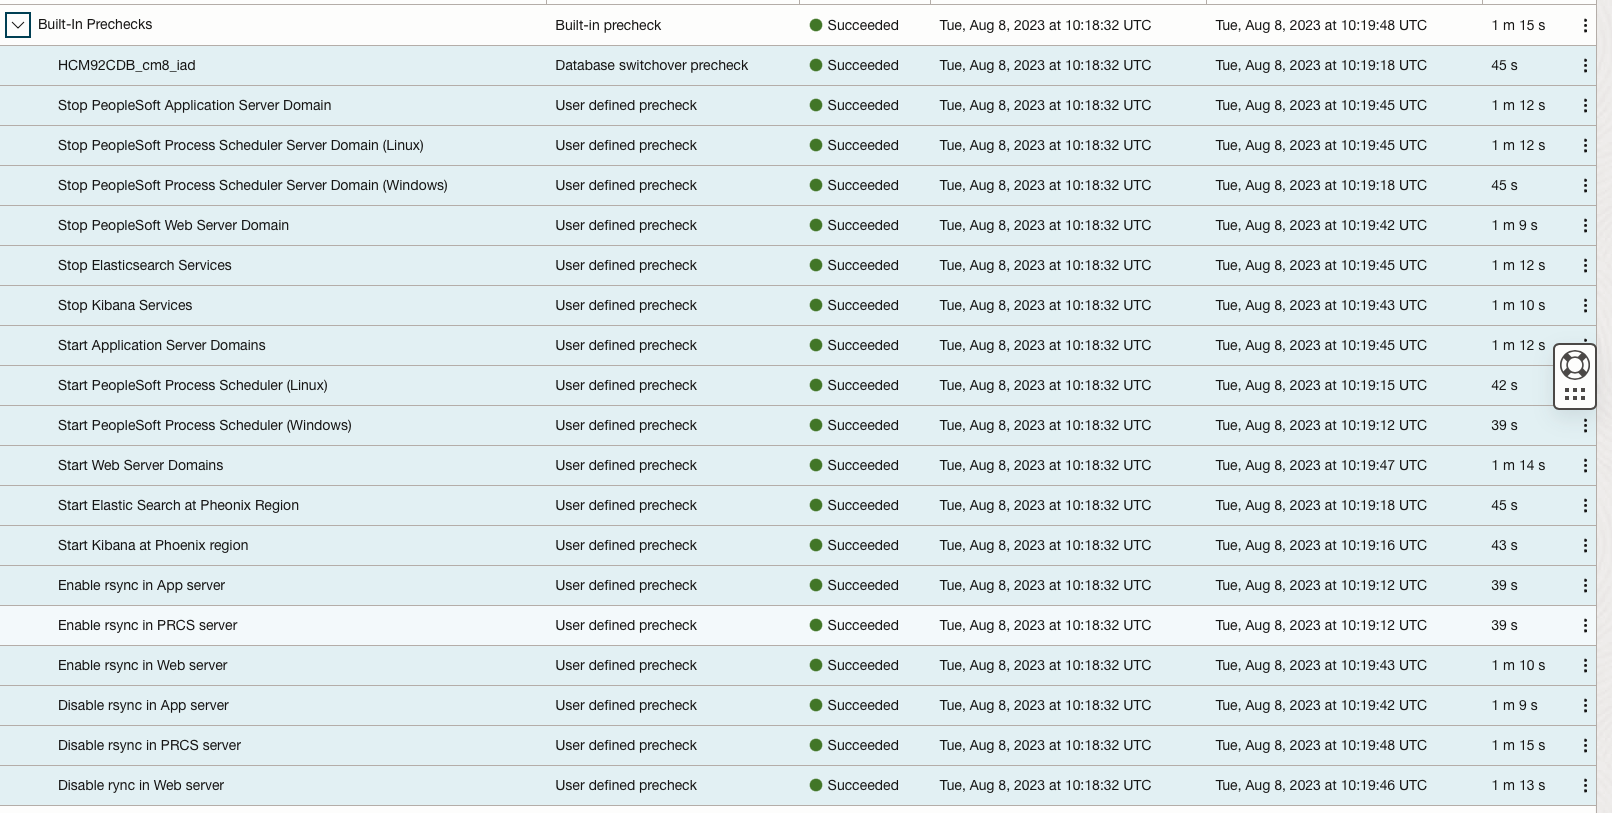Click the 43 s duration cell
1612x813 pixels.
pos(1504,545)
